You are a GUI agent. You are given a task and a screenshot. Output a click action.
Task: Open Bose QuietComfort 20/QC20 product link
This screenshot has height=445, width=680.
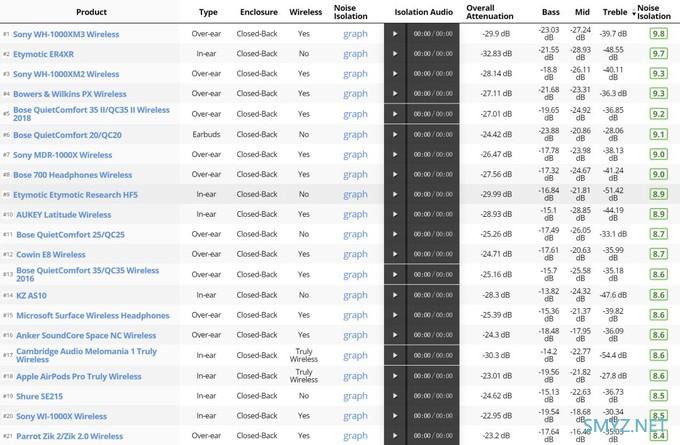pyautogui.click(x=67, y=135)
